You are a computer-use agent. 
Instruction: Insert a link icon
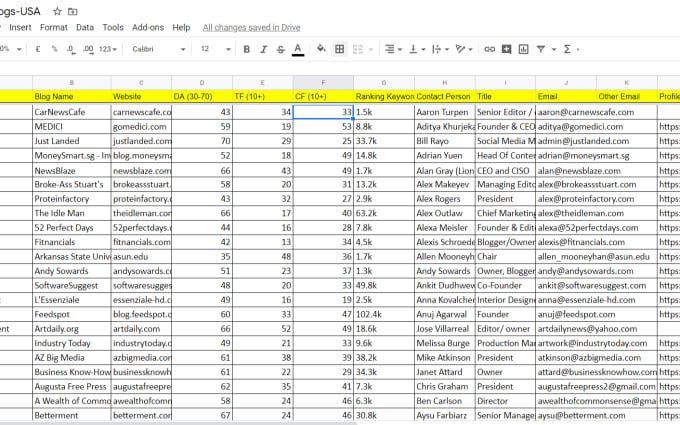pos(489,49)
